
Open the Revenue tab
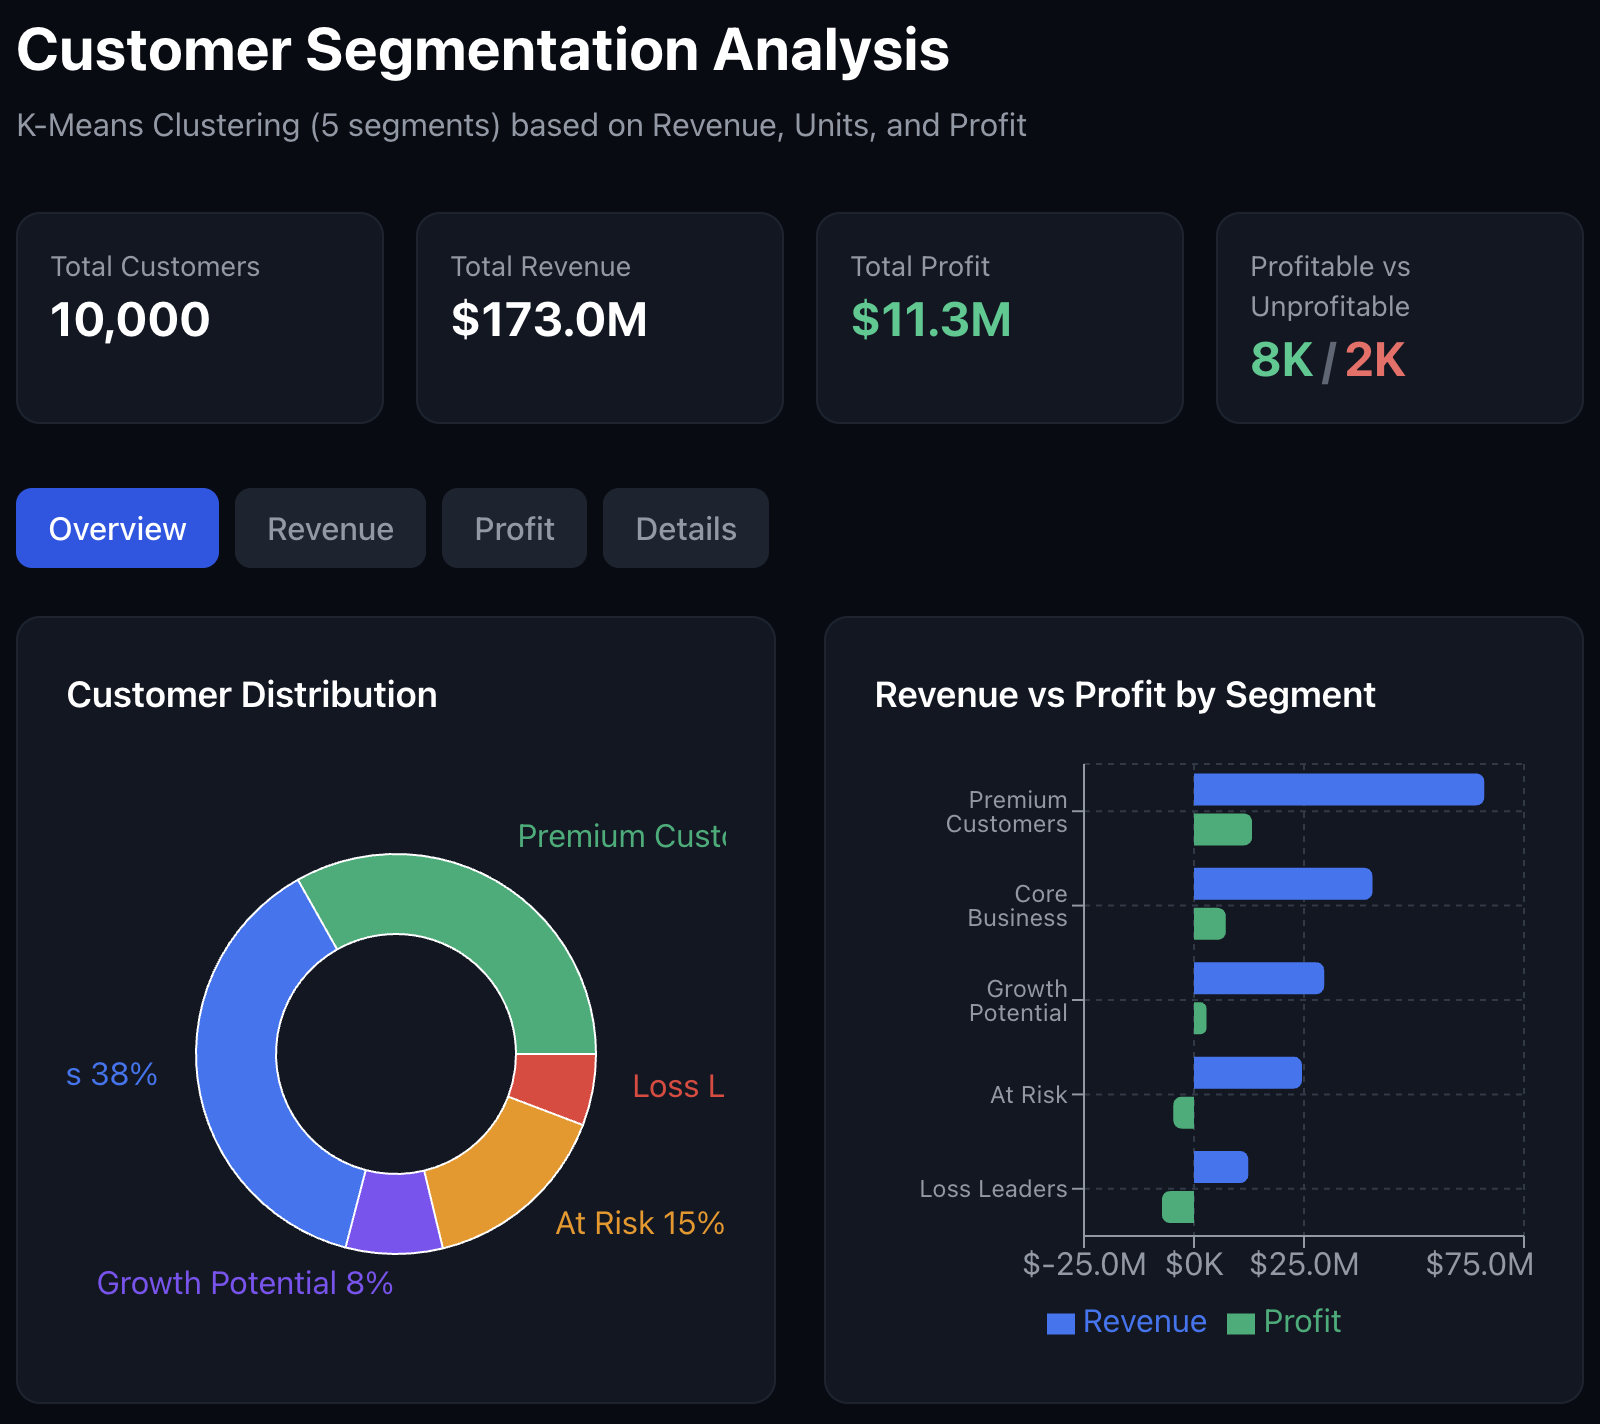point(330,528)
